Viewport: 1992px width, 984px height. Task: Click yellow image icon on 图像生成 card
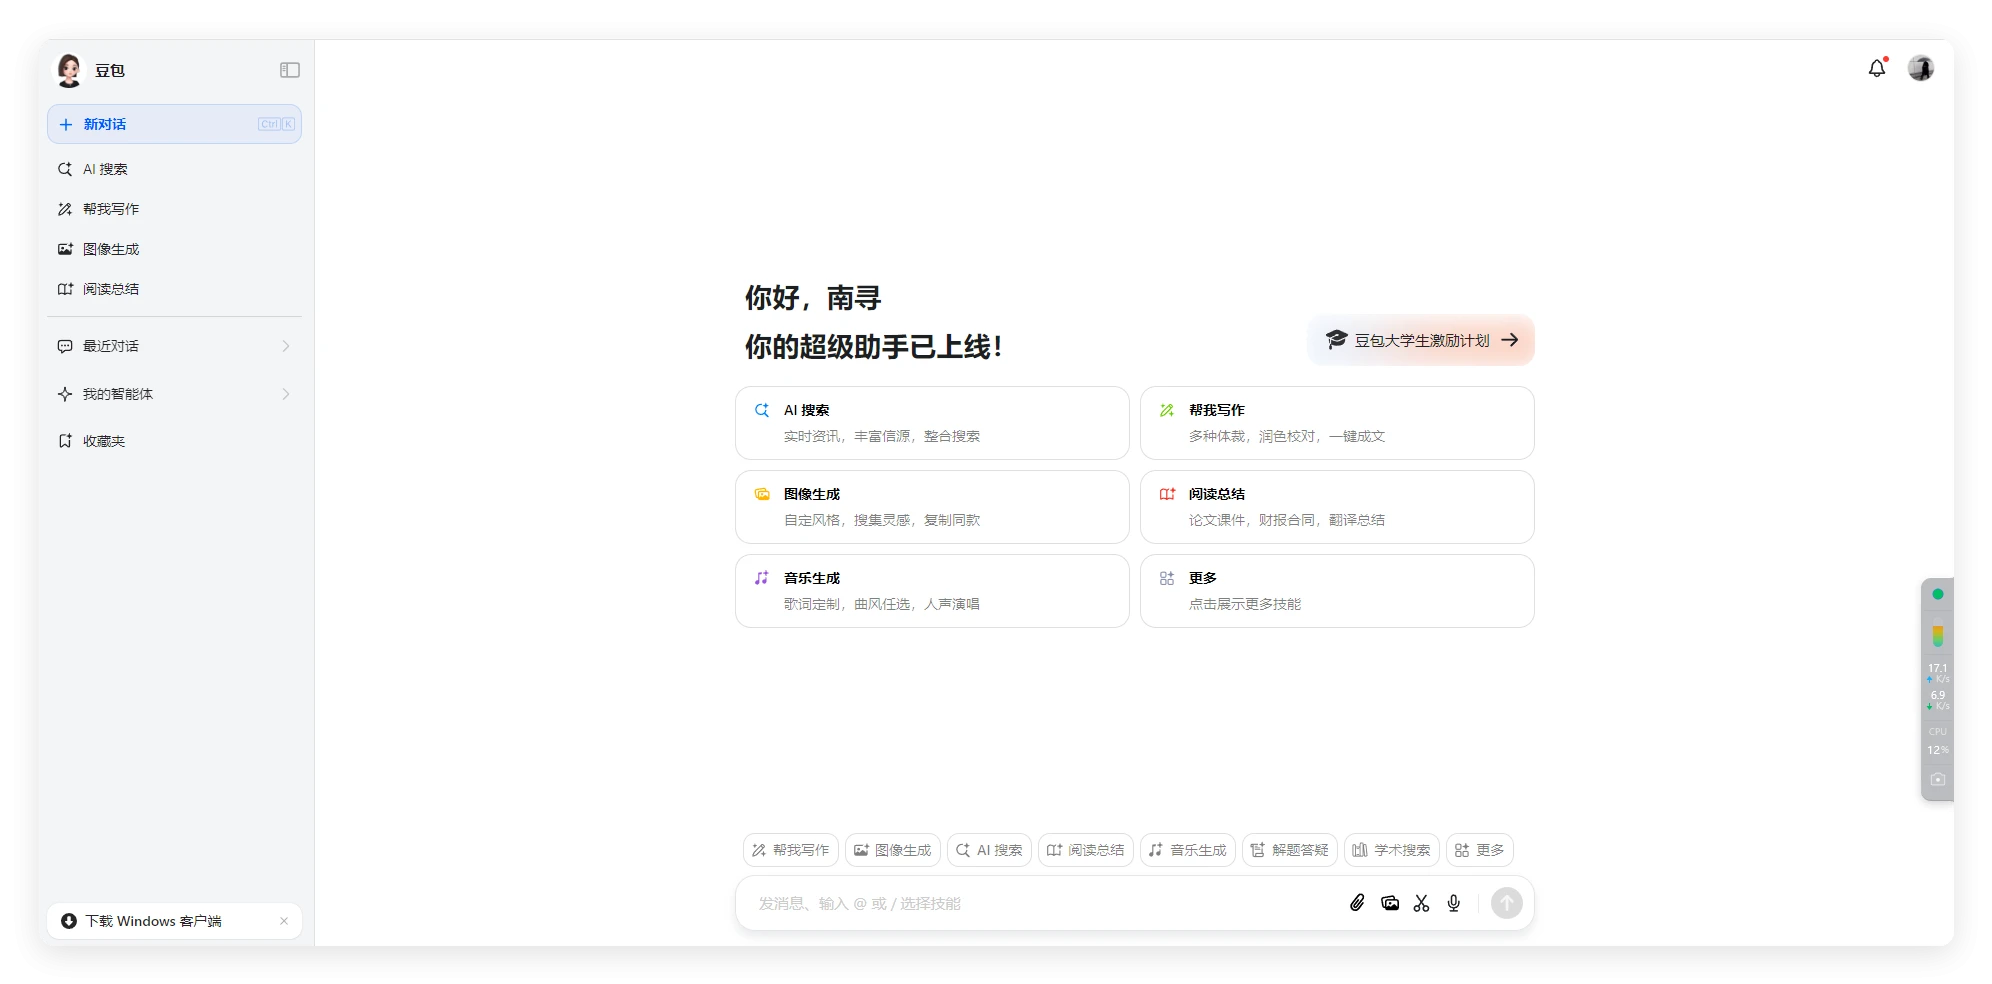coord(762,494)
